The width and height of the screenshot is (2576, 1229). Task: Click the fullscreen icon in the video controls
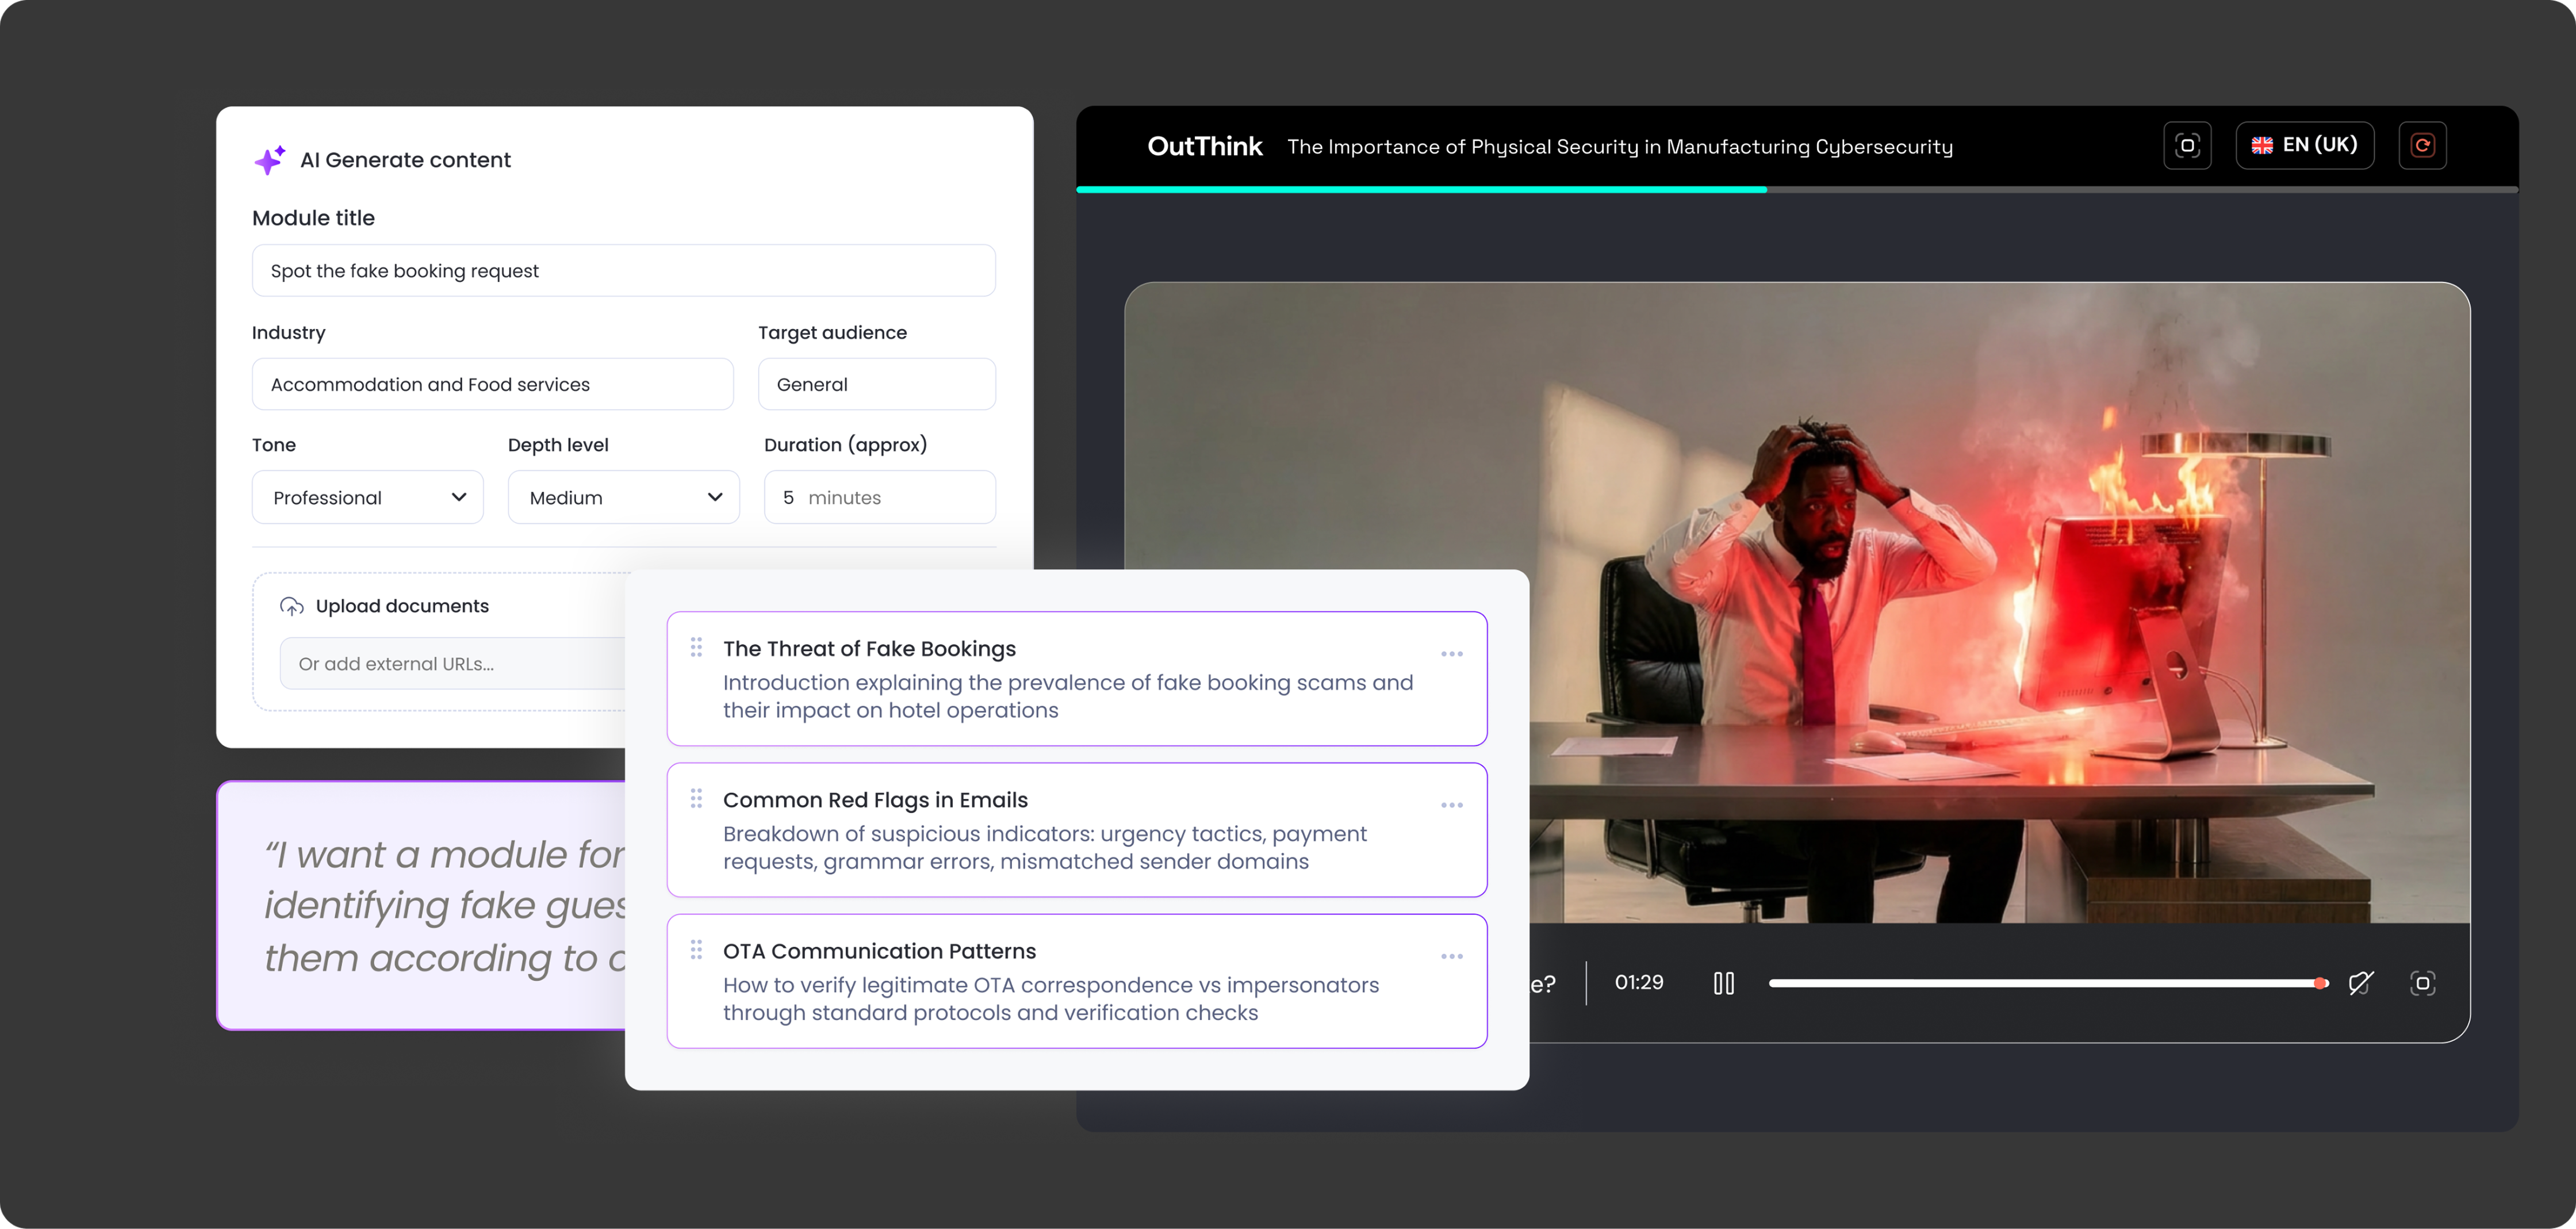click(x=2422, y=983)
